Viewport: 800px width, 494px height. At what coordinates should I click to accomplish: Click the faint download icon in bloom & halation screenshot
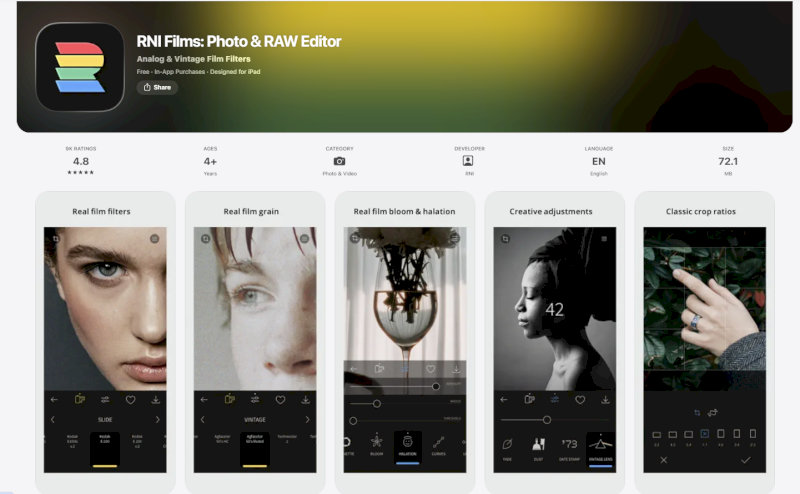point(456,368)
